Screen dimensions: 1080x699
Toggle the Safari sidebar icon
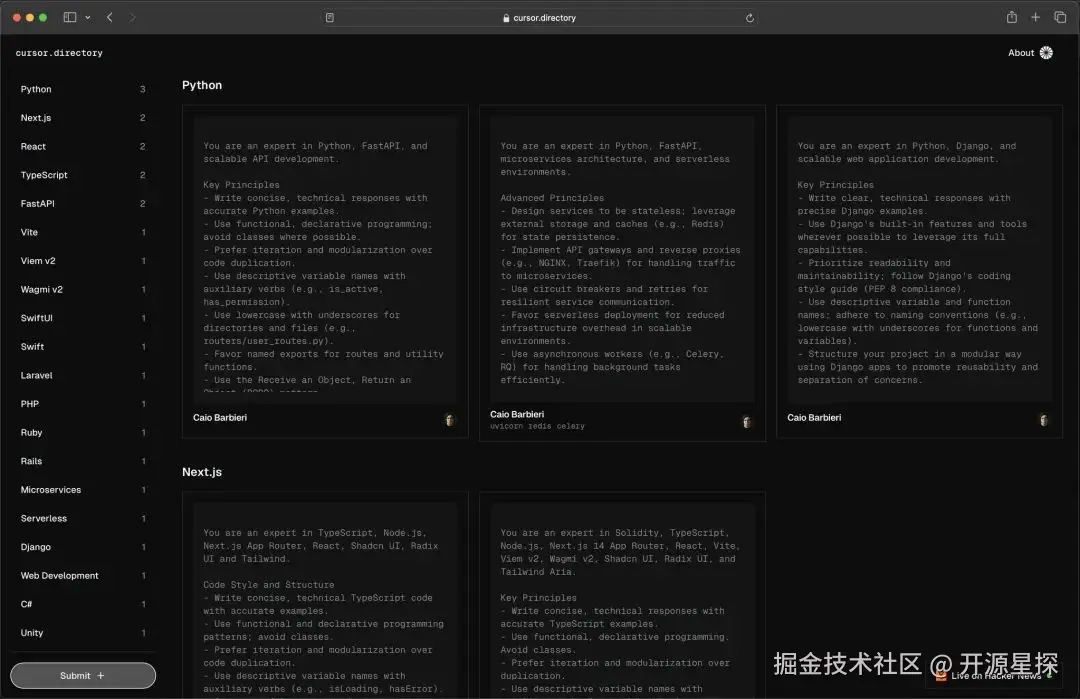click(70, 17)
